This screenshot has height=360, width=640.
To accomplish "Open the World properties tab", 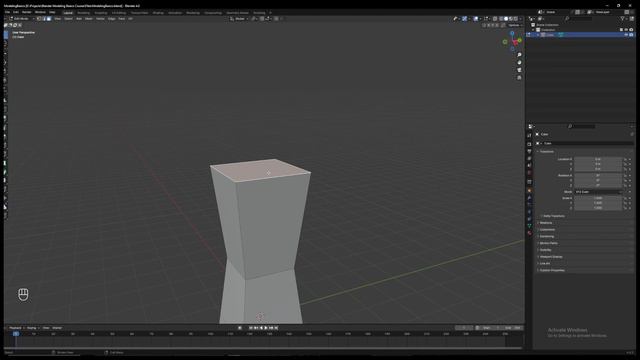I will click(529, 172).
